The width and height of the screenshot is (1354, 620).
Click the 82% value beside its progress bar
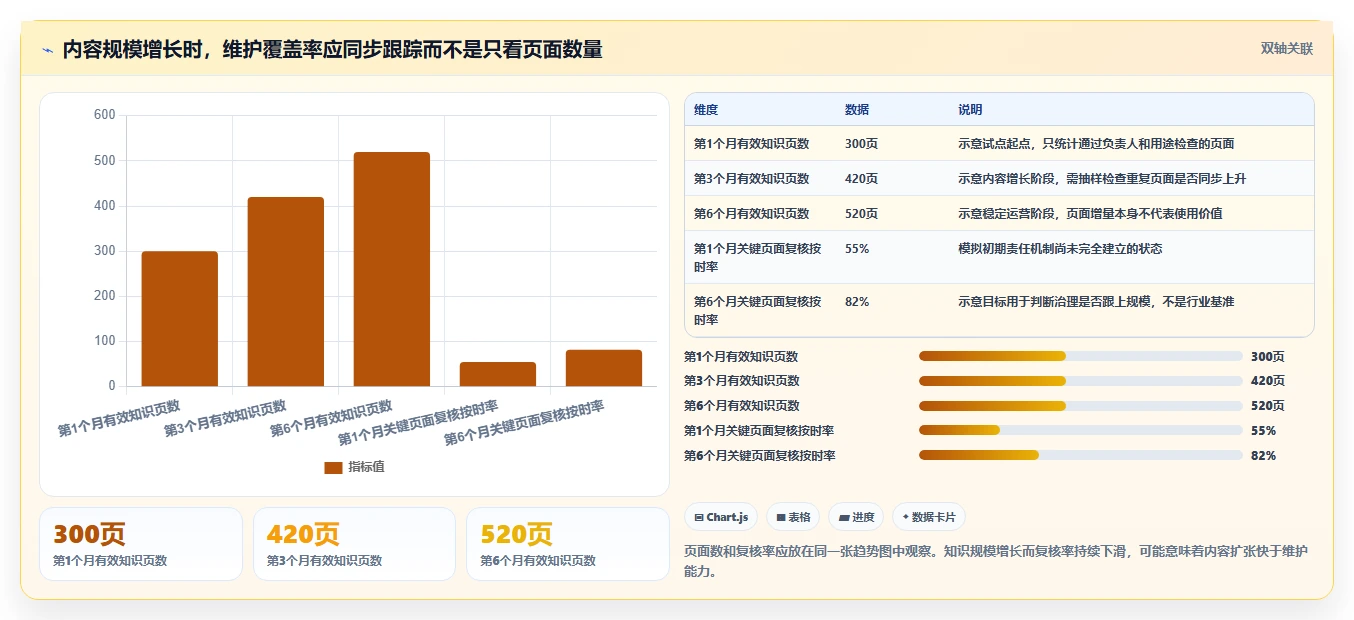pos(1263,456)
